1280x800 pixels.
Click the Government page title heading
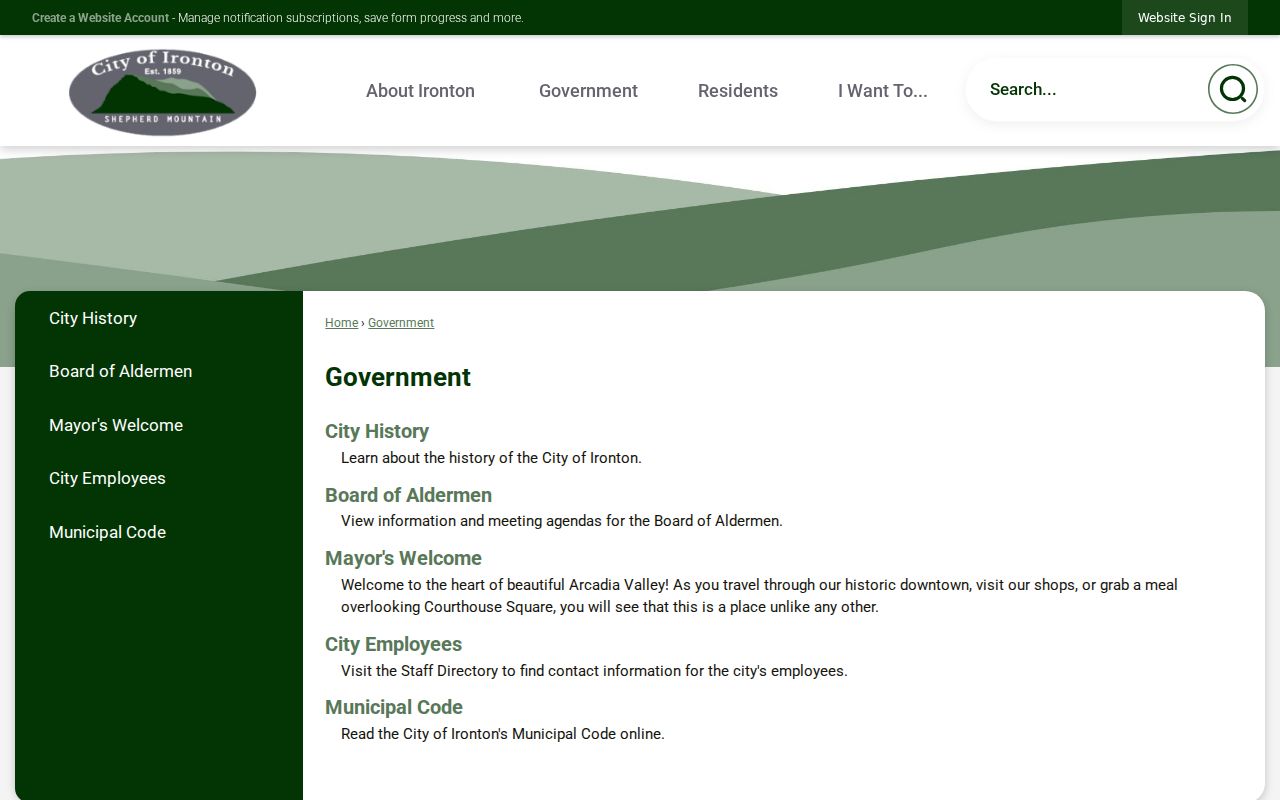[x=398, y=377]
